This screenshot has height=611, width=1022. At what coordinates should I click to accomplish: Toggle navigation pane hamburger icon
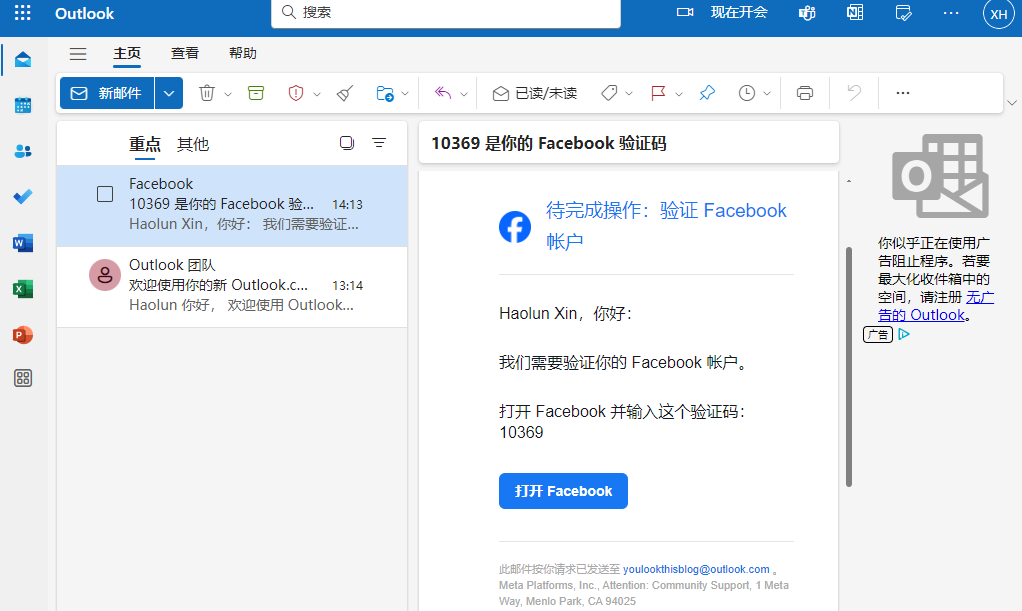click(78, 53)
